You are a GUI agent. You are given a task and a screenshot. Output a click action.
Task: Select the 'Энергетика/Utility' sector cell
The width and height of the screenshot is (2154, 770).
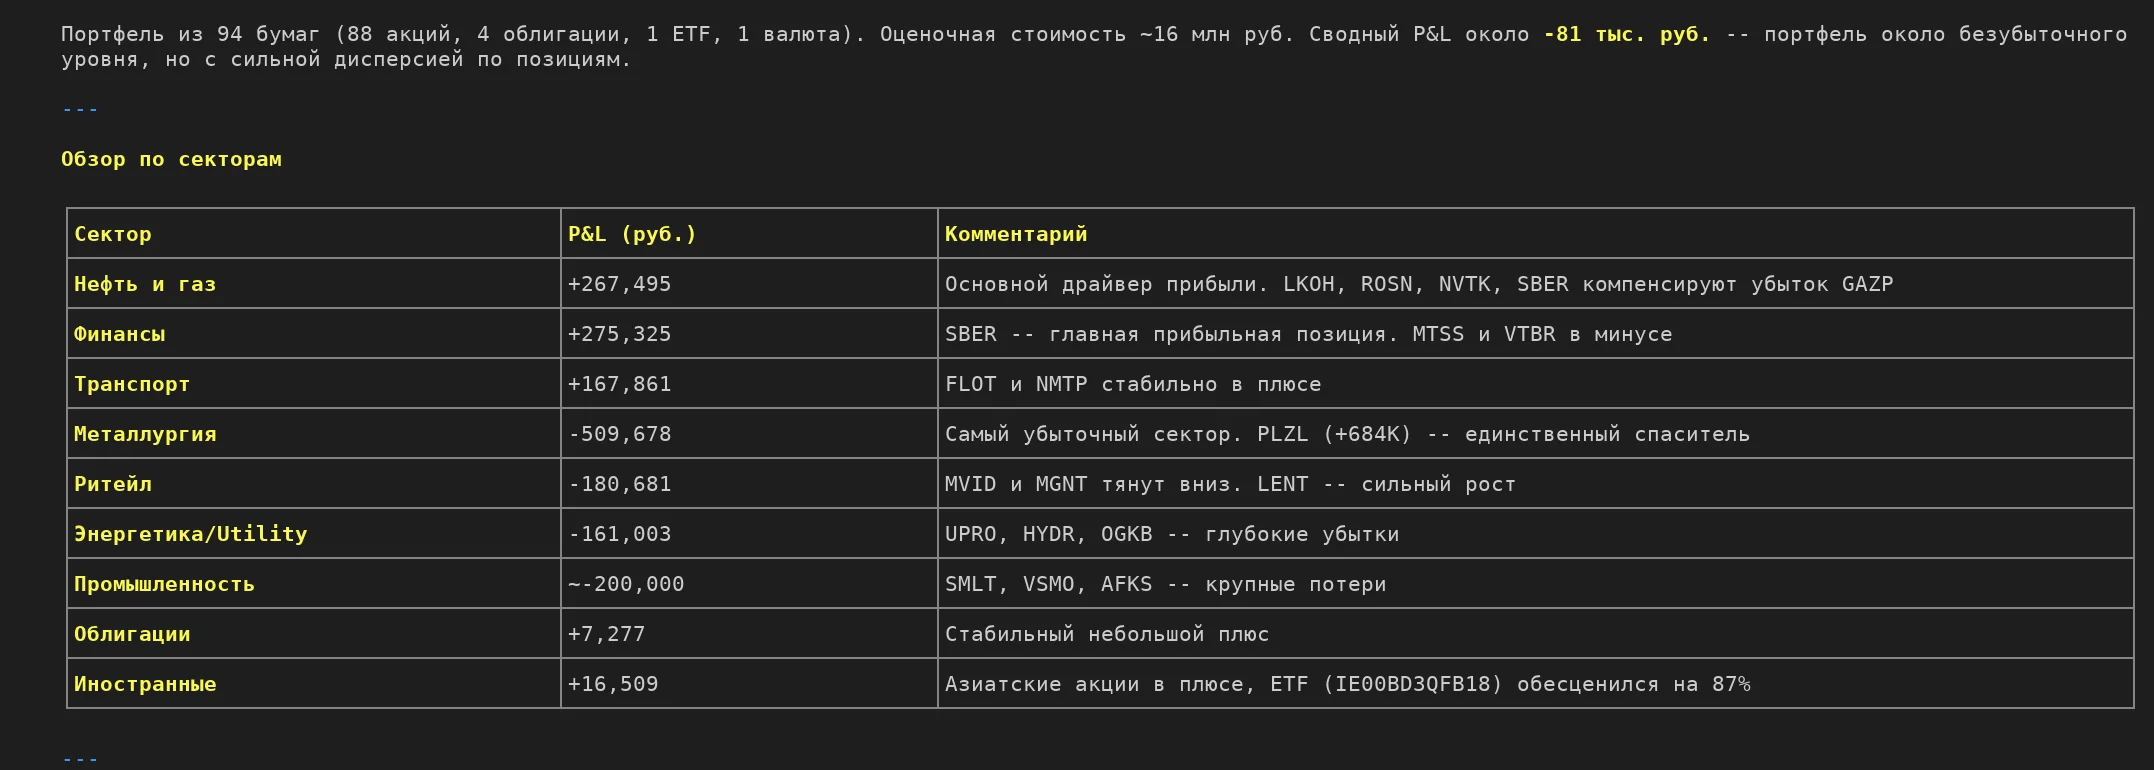click(x=190, y=534)
